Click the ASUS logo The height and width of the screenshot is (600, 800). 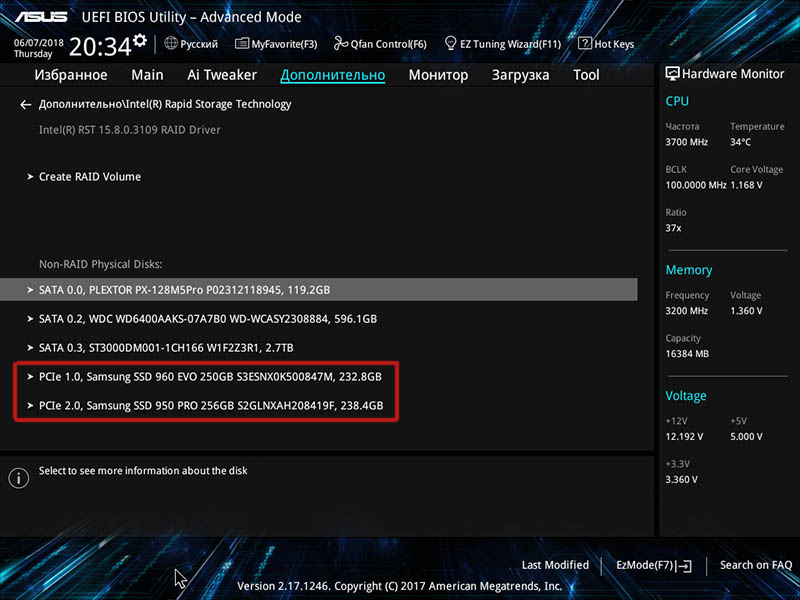click(x=41, y=17)
